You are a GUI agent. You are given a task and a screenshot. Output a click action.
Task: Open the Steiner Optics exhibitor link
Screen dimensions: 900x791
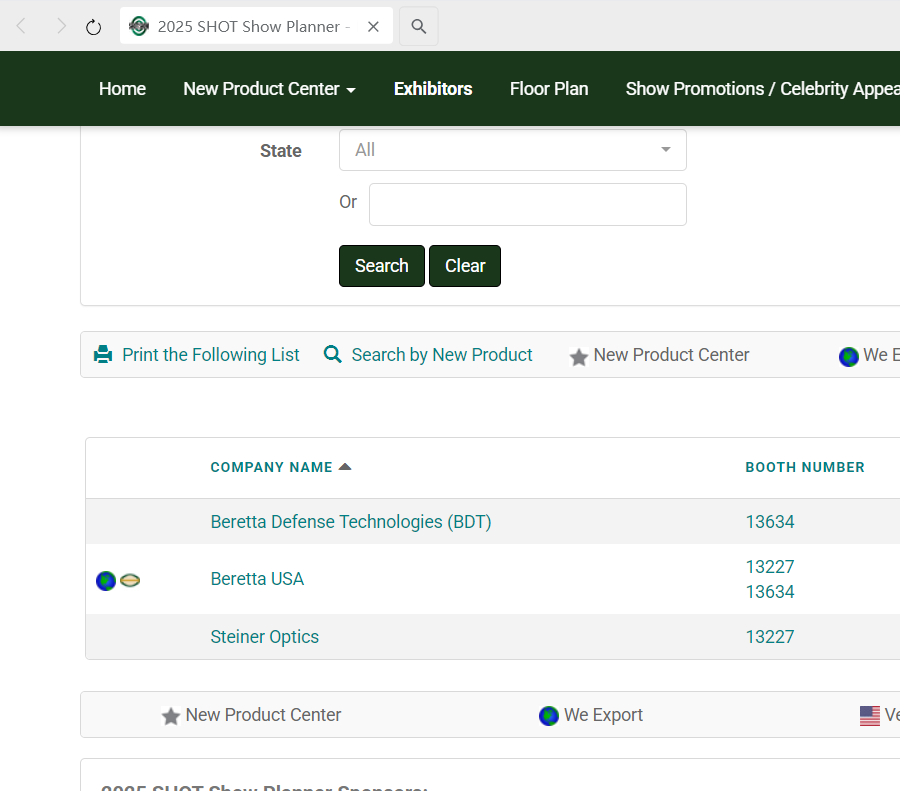coord(265,637)
